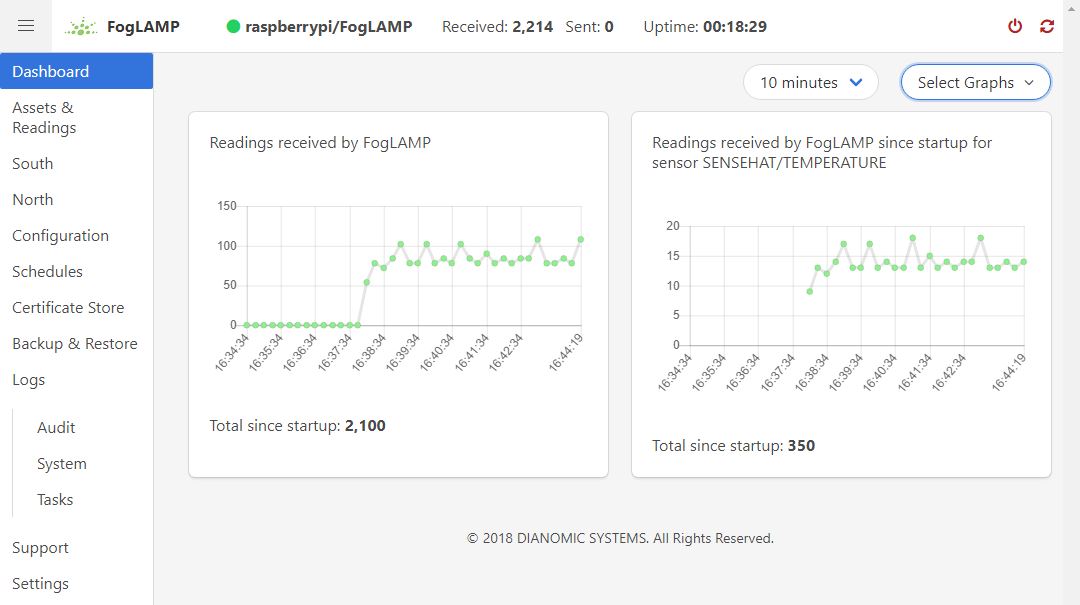Click the red shutdown power icon
This screenshot has height=605, width=1080.
pyautogui.click(x=1015, y=27)
